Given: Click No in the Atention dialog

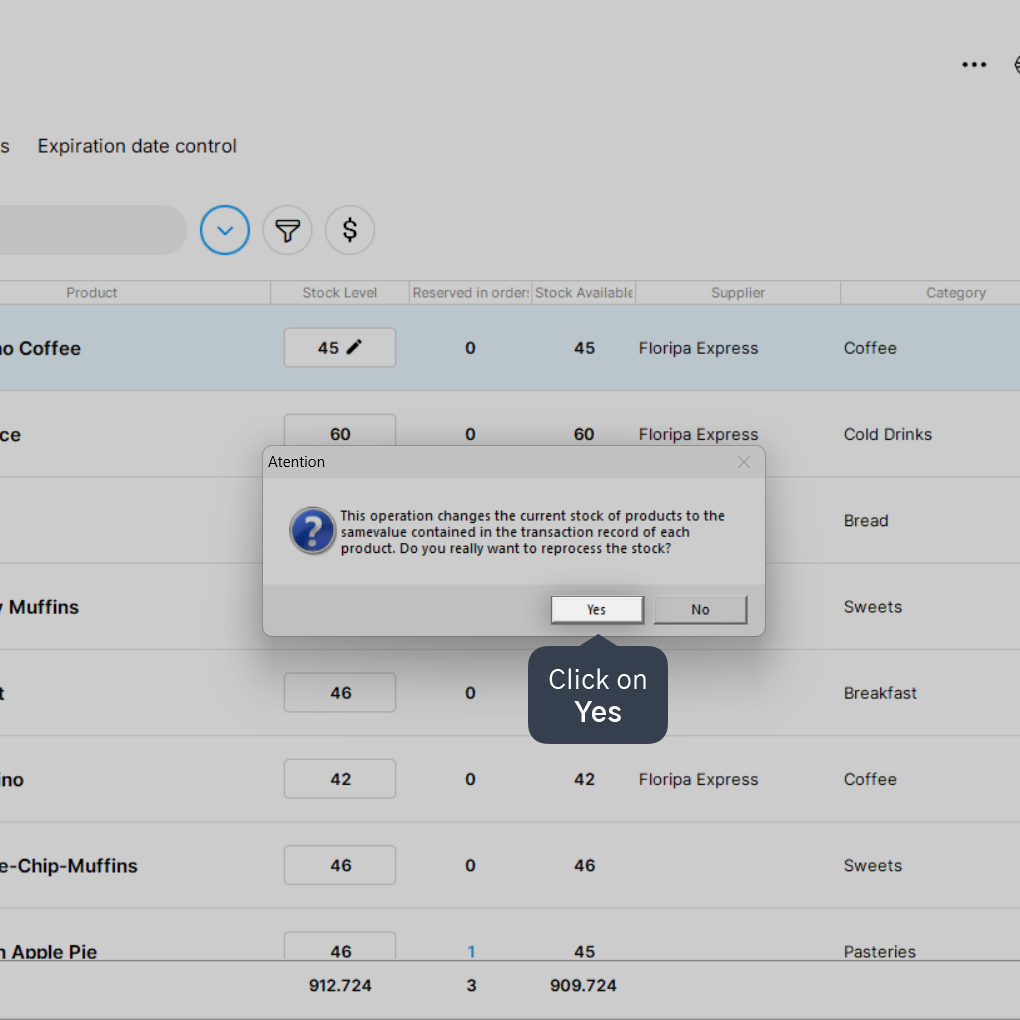Looking at the screenshot, I should [x=700, y=610].
